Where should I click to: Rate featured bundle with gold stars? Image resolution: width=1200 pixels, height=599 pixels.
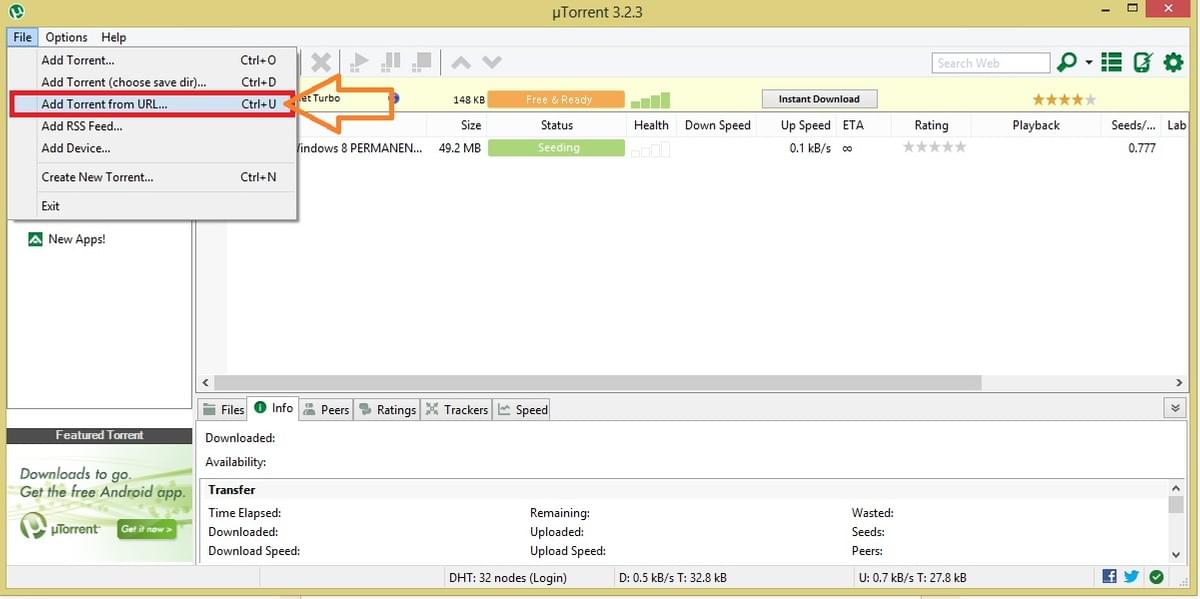point(1064,100)
